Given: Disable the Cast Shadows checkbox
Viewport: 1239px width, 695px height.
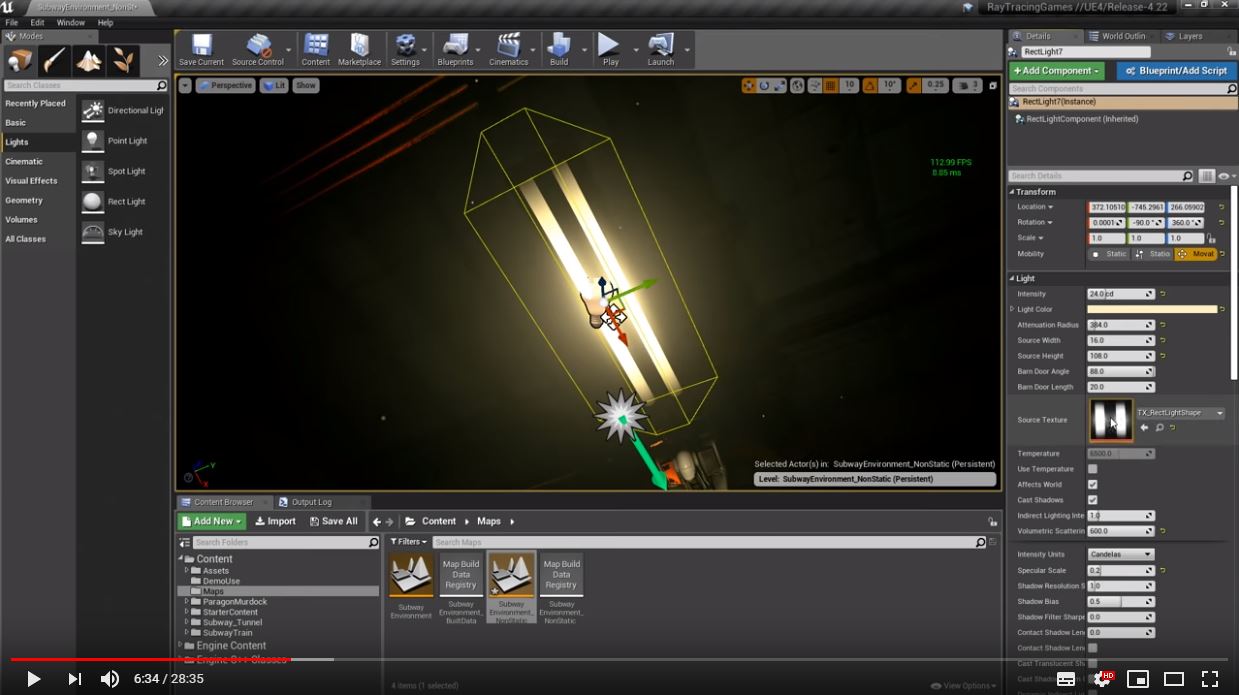Looking at the screenshot, I should [x=1092, y=500].
